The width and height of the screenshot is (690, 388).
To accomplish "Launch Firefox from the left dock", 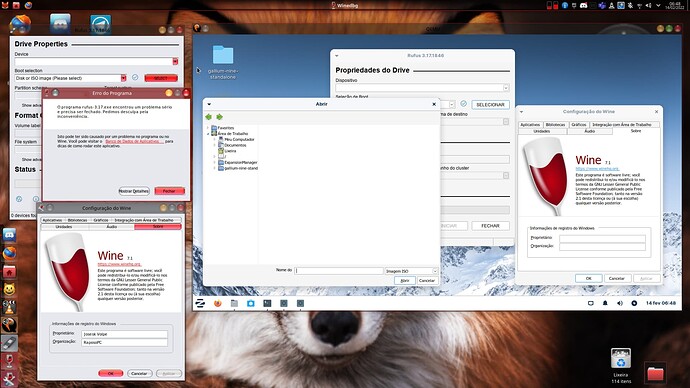I will (10, 253).
